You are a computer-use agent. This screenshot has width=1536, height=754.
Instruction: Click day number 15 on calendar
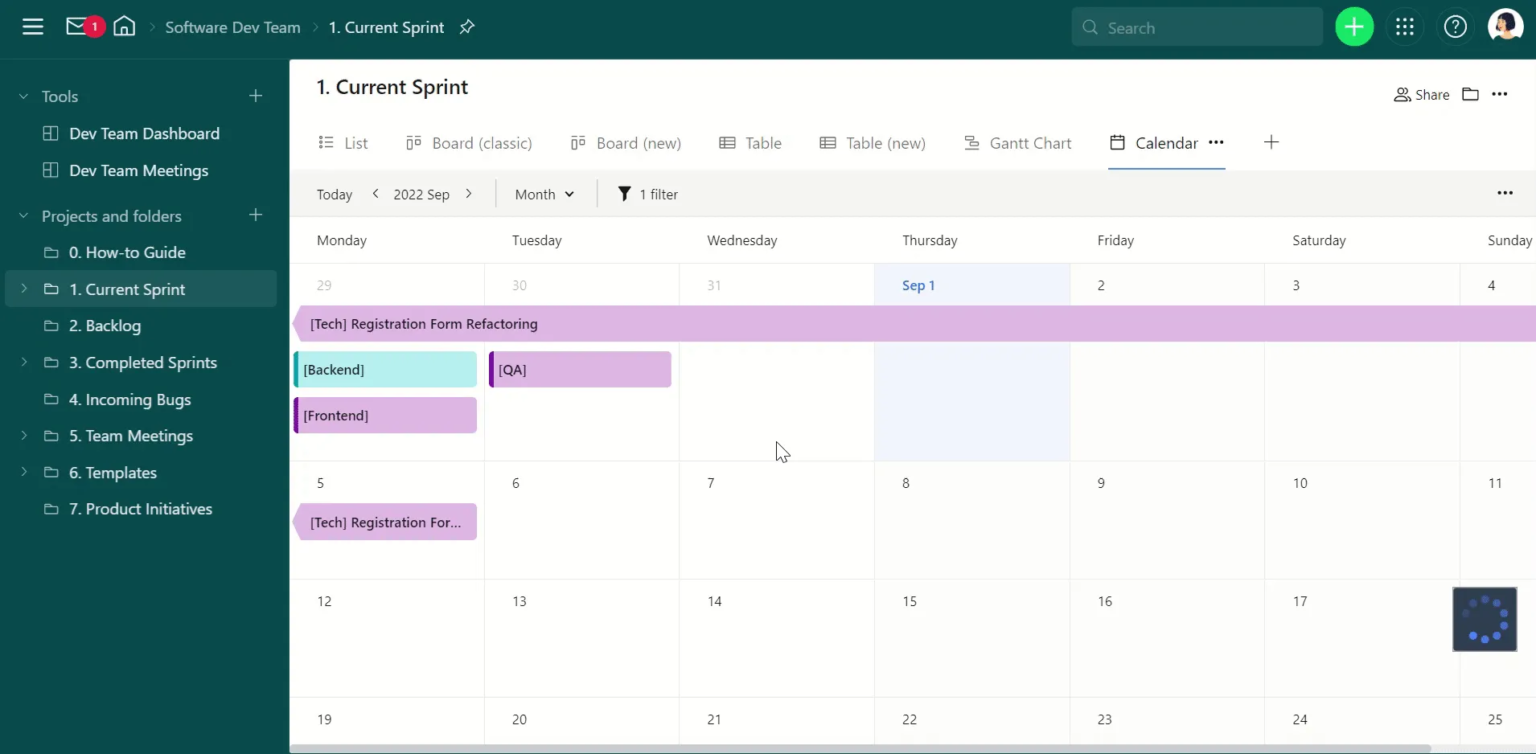coord(909,601)
